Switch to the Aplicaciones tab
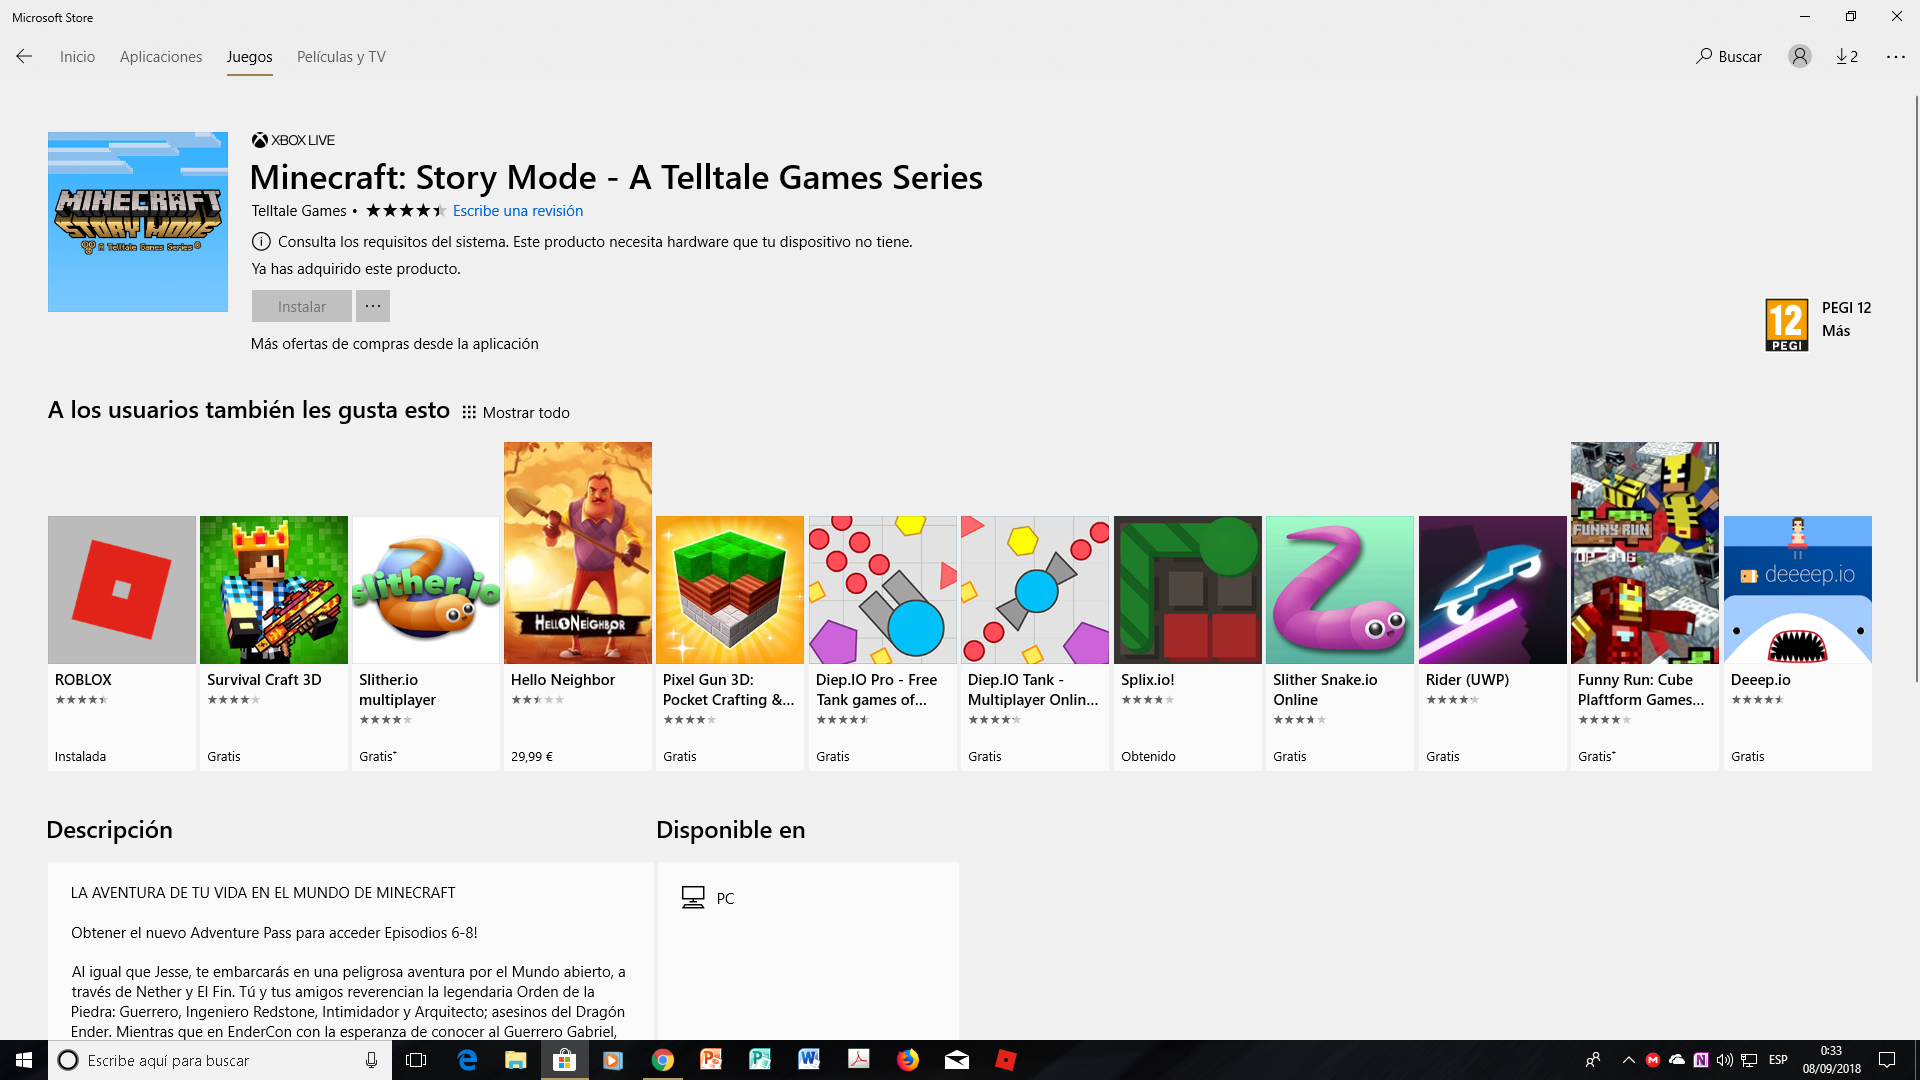This screenshot has height=1080, width=1920. coord(161,57)
